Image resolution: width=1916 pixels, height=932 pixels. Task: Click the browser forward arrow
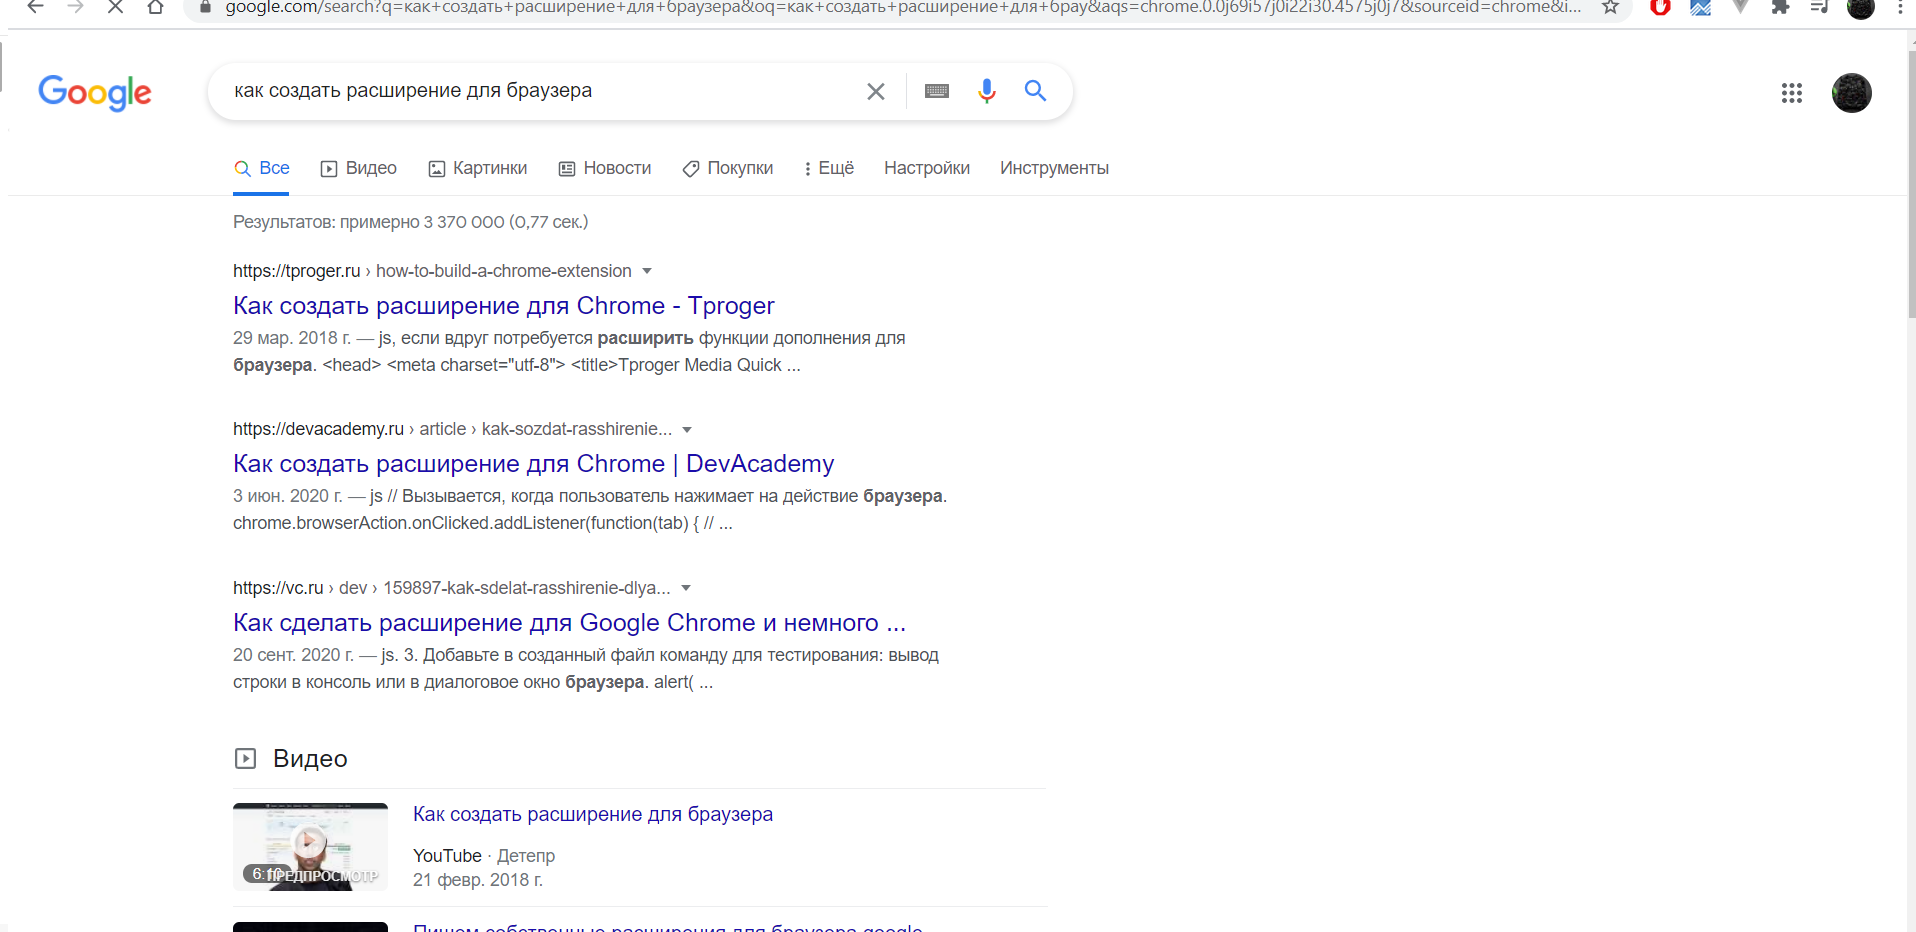(x=75, y=7)
